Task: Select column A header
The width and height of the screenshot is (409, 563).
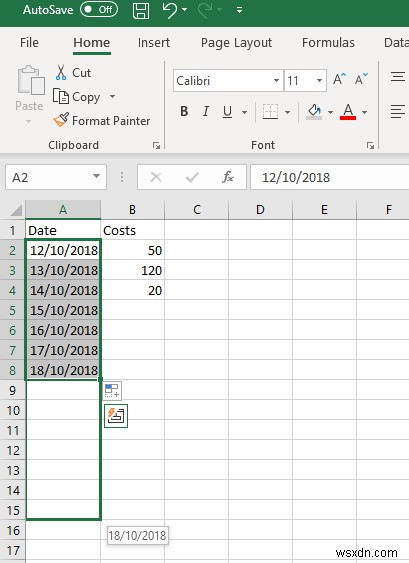Action: (63, 210)
